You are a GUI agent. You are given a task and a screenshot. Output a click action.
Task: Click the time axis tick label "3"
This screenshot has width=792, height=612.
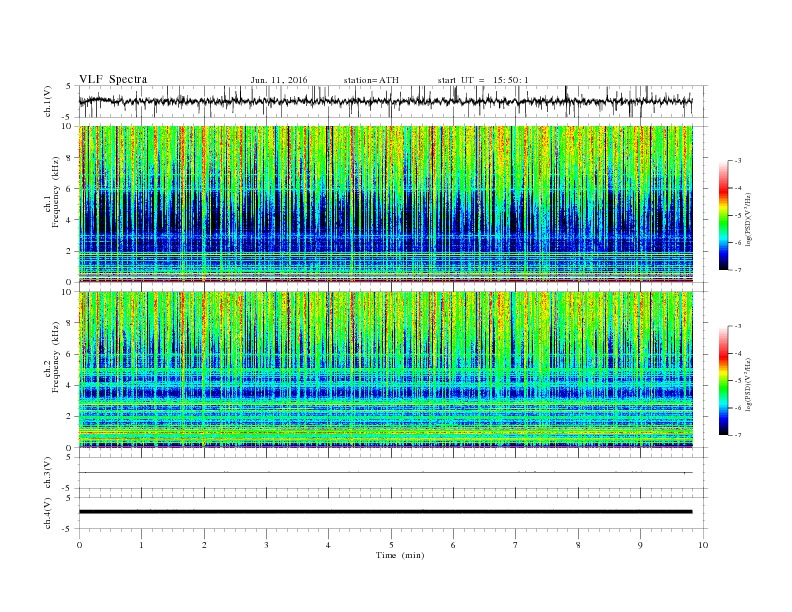266,545
